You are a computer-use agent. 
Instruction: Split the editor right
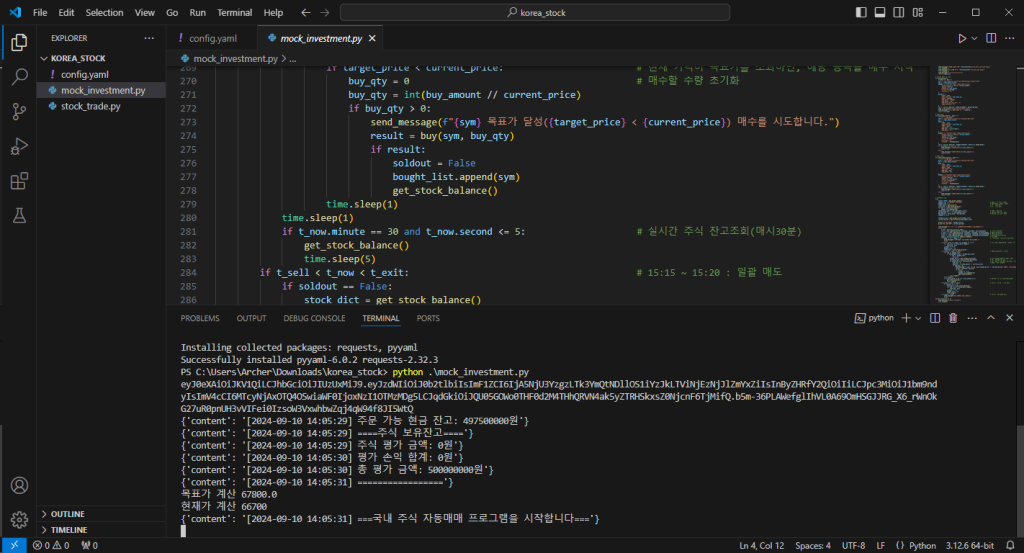[991, 39]
